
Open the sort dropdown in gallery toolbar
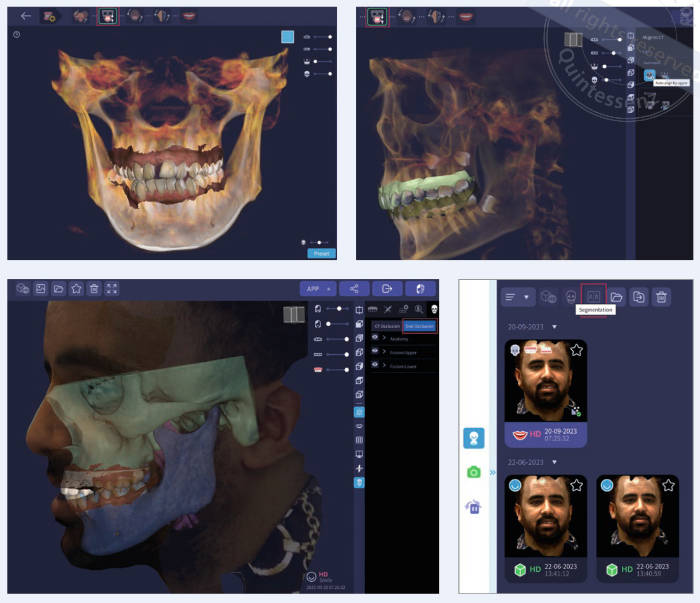click(517, 296)
